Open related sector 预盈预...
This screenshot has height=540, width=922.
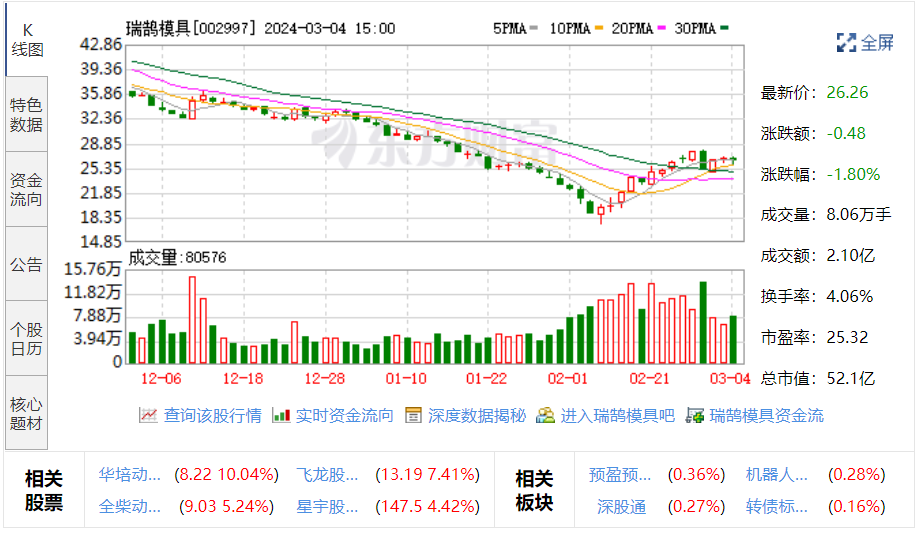pos(620,474)
